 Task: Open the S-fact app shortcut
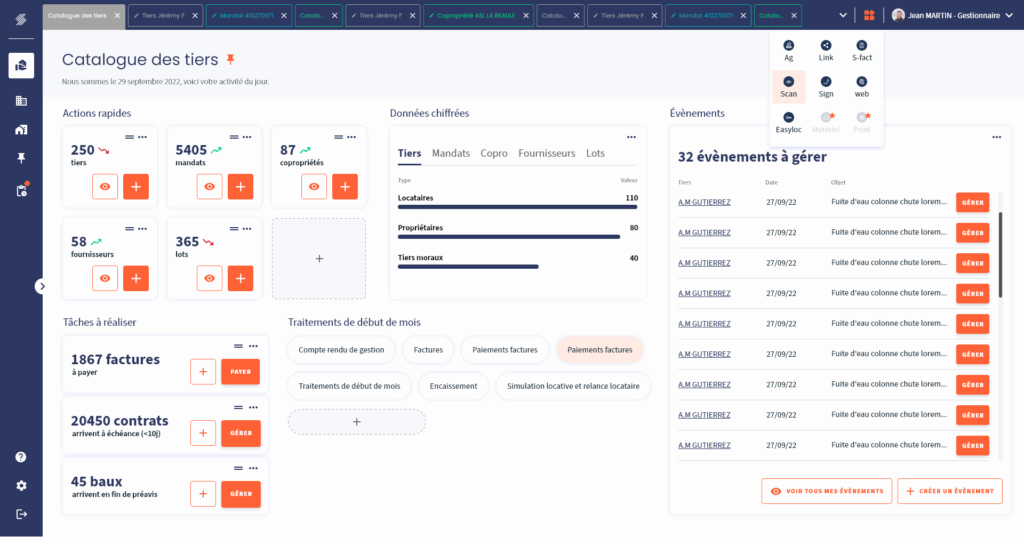[x=861, y=50]
